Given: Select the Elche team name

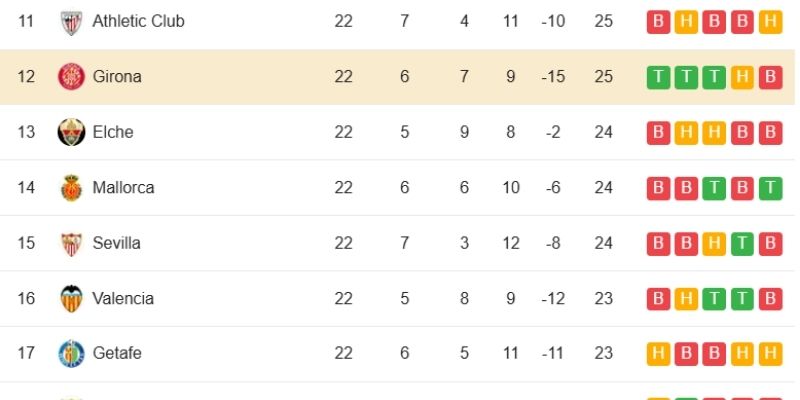Looking at the screenshot, I should 113,132.
